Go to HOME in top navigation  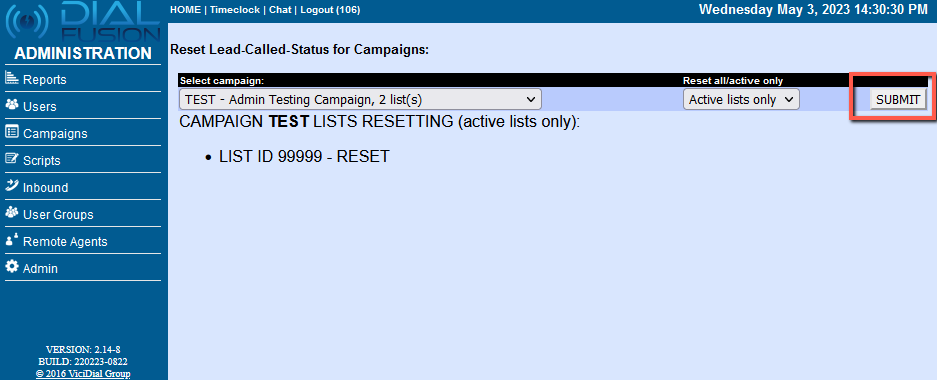coord(185,10)
